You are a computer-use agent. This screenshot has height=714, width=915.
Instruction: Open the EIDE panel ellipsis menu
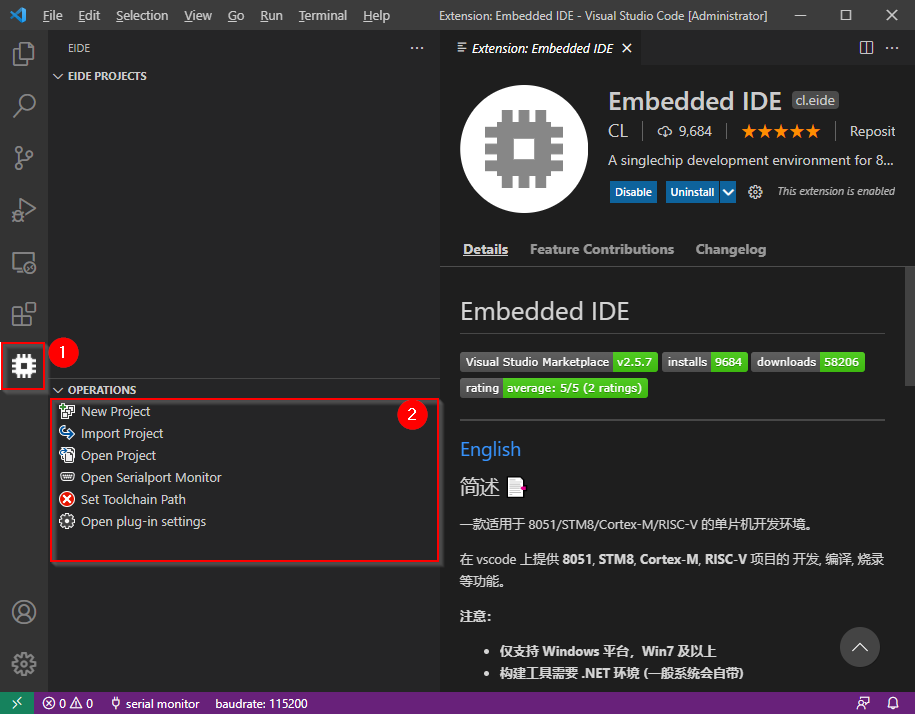pos(417,48)
